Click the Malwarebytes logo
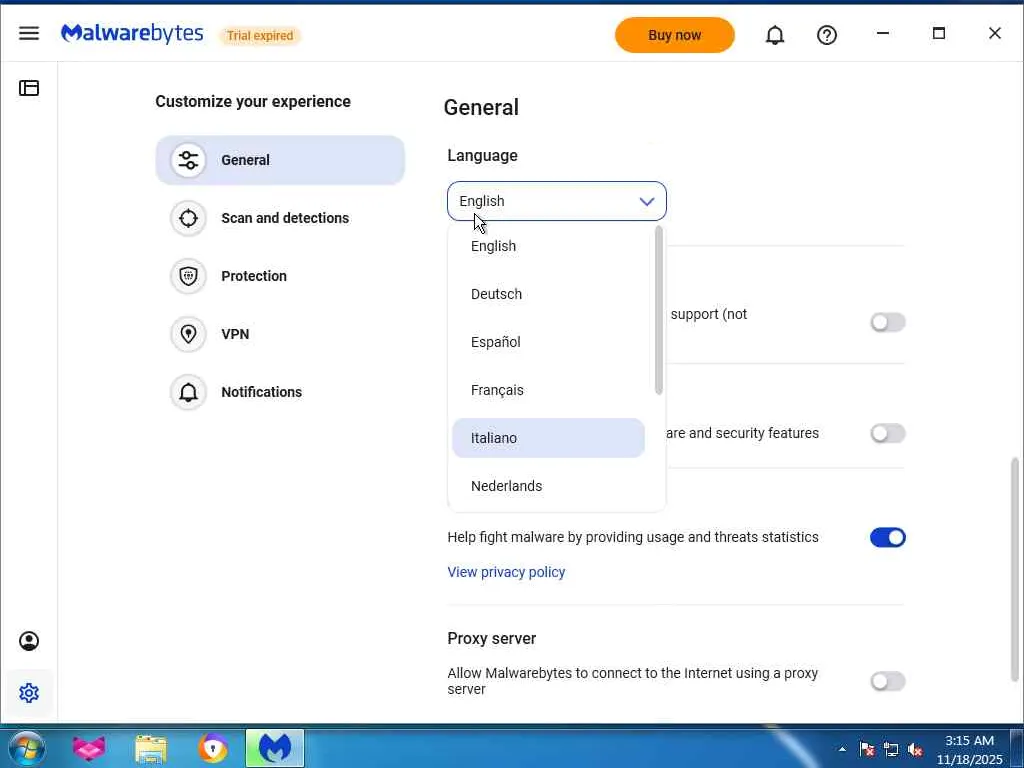1024x768 pixels. pos(132,34)
